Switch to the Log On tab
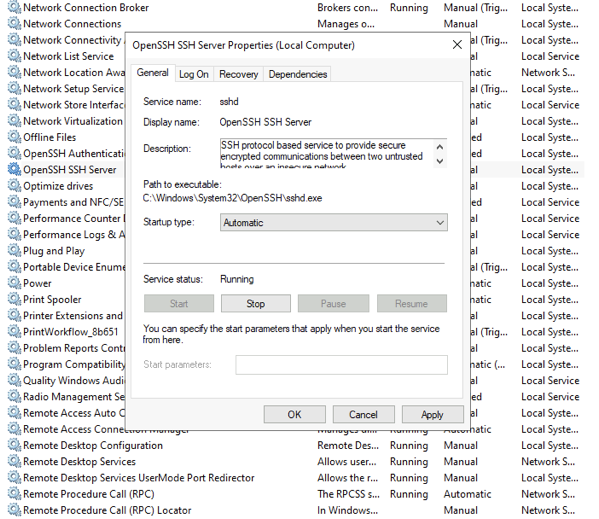Viewport: 599px width, 519px height. coord(194,74)
